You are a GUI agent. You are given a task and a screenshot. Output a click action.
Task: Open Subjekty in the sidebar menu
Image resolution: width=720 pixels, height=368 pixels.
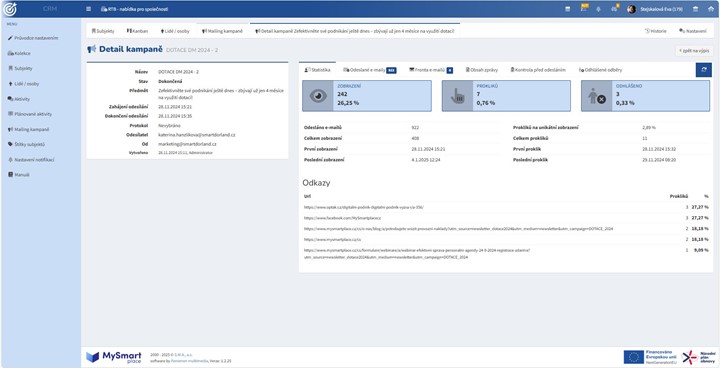point(20,68)
